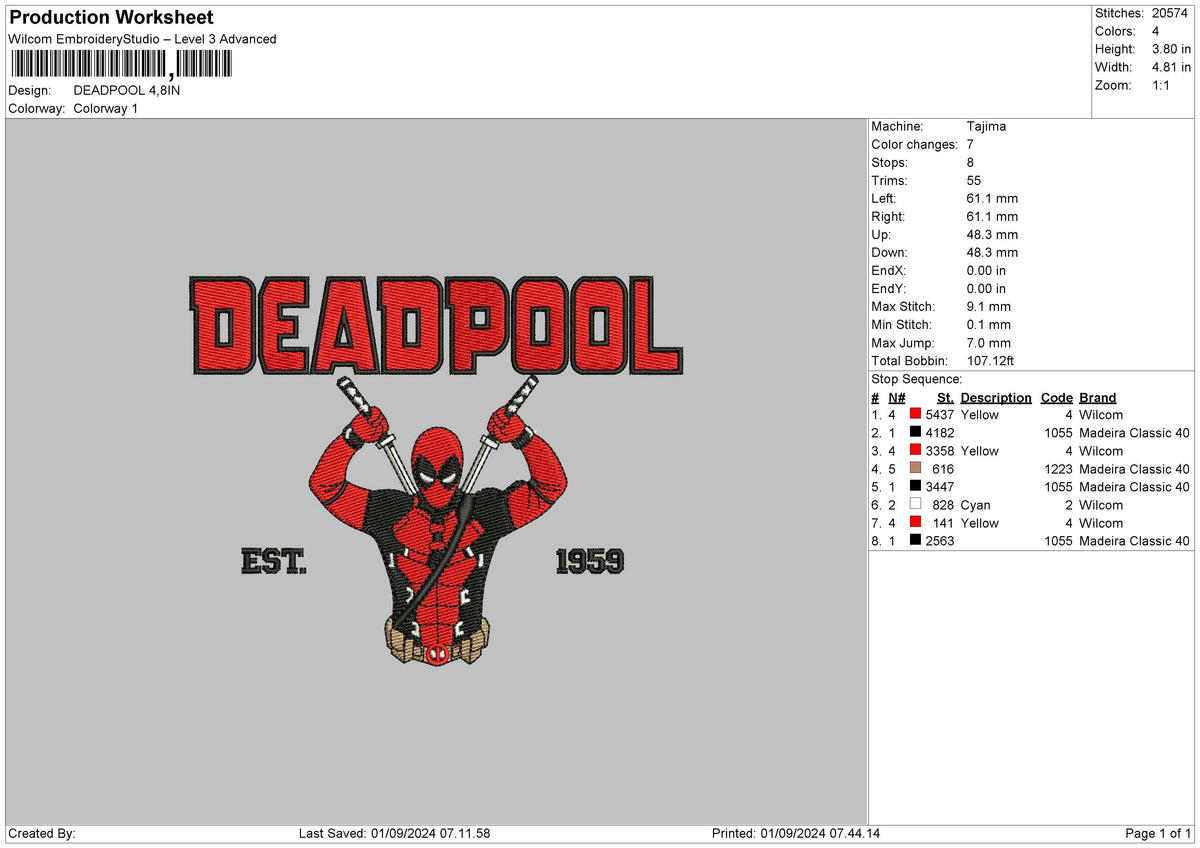Viewport: 1200px width, 848px height.
Task: Select the black swatch on row 5
Action: coord(917,487)
